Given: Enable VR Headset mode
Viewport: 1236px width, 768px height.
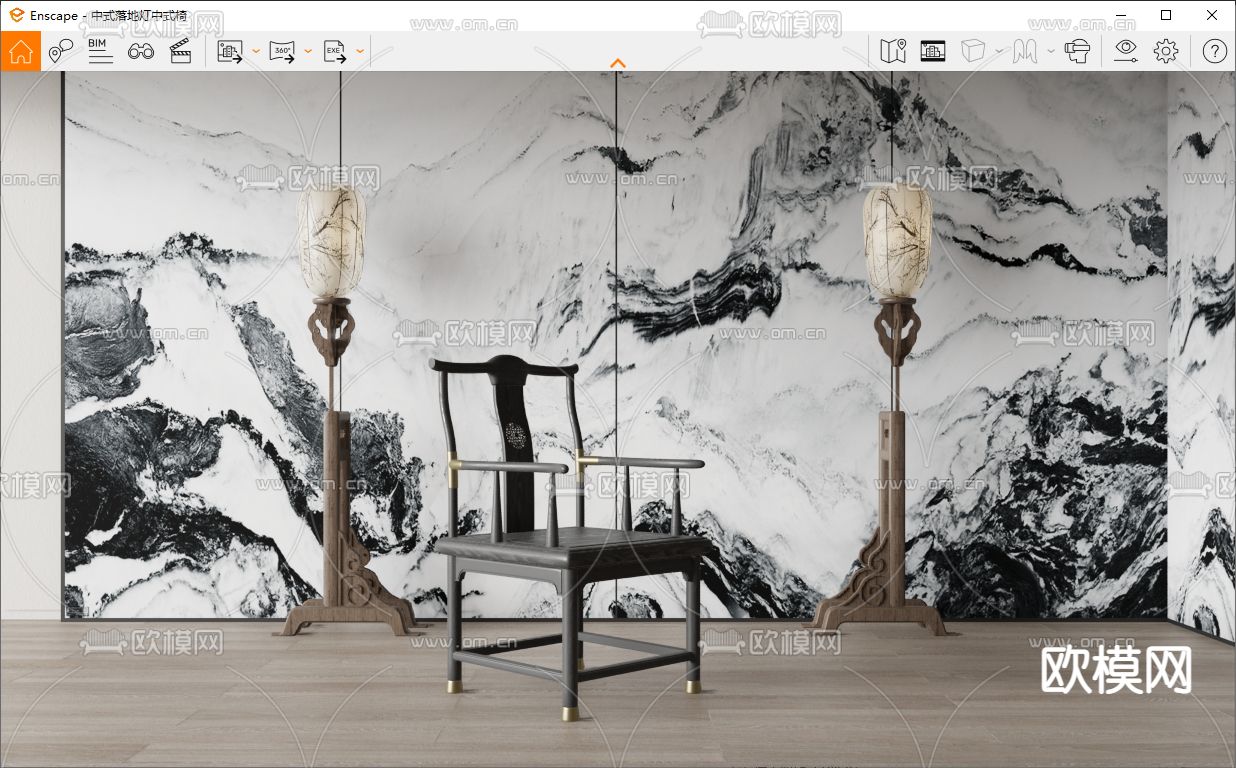Looking at the screenshot, I should tap(1077, 51).
